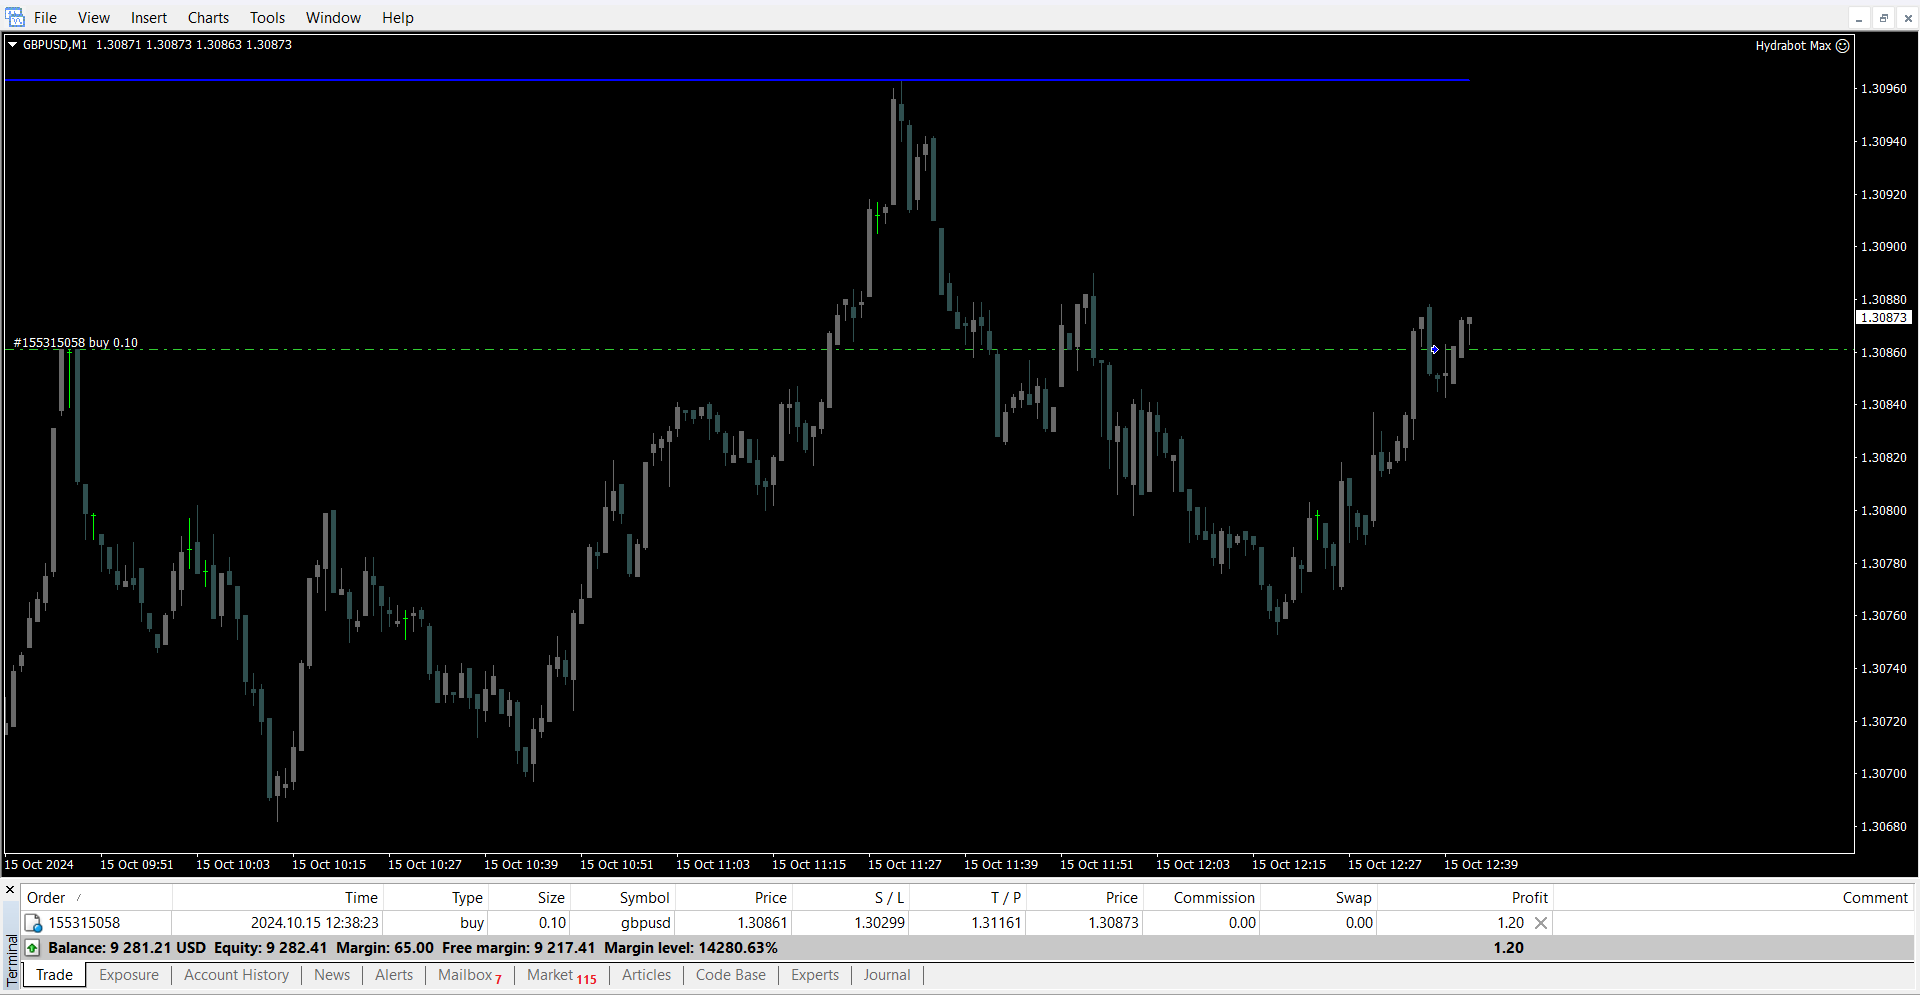The height and width of the screenshot is (996, 1920).
Task: Switch to the Account History tab
Action: (x=236, y=975)
